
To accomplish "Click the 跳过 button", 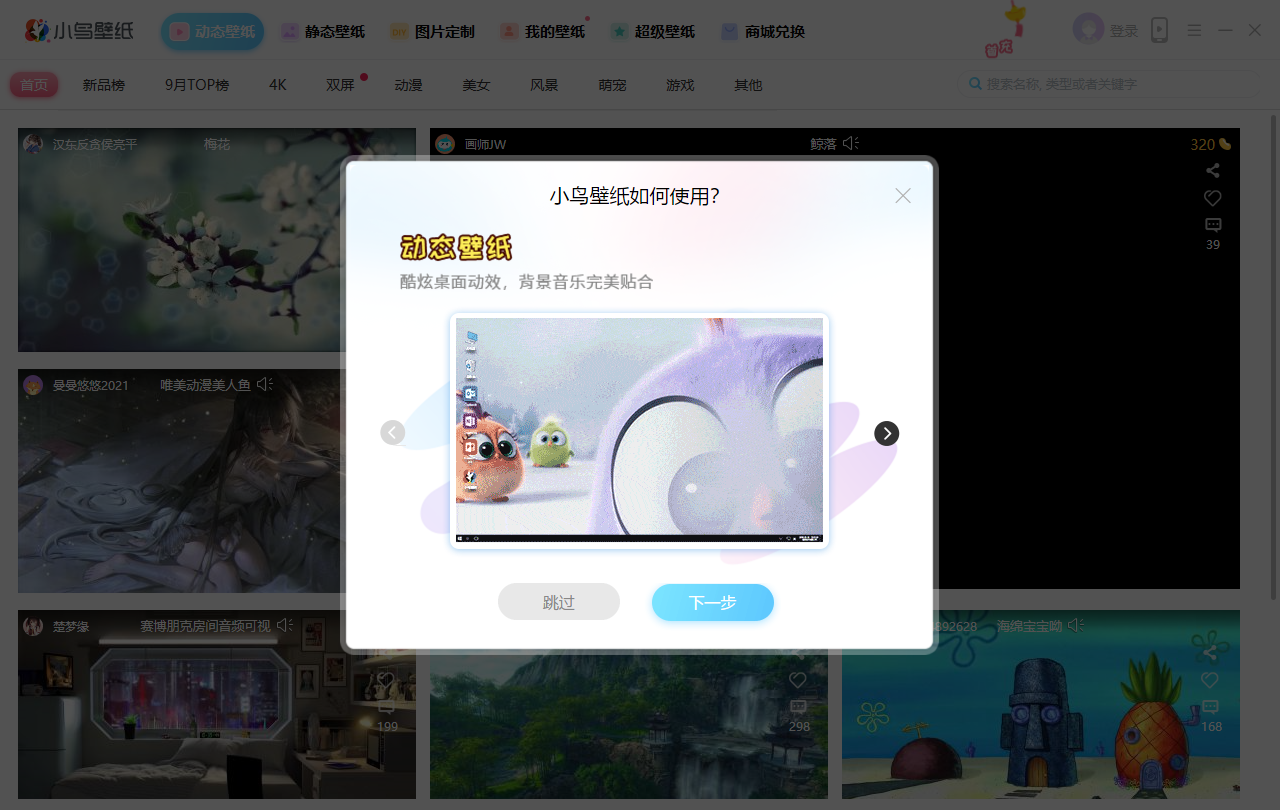I will (x=559, y=602).
